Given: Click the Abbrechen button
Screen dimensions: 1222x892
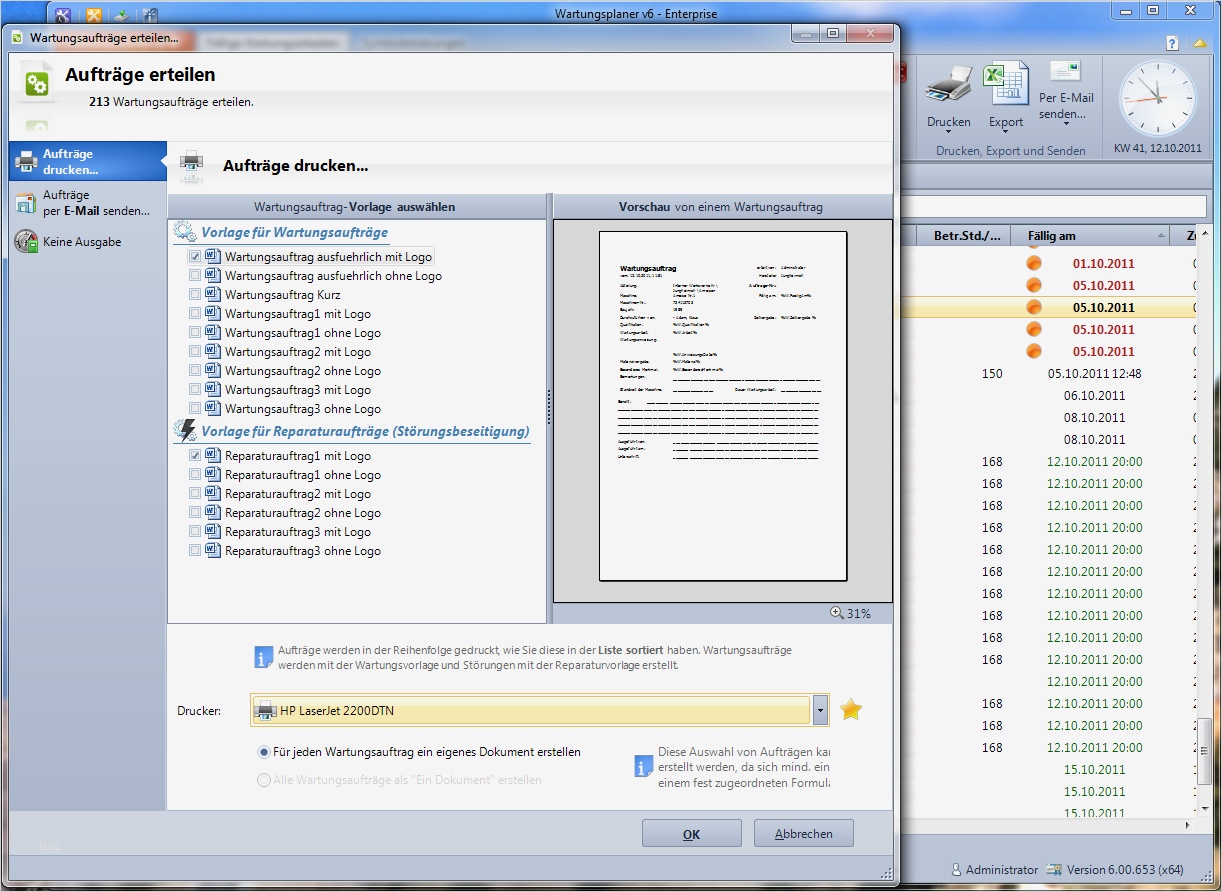Looking at the screenshot, I should (803, 834).
